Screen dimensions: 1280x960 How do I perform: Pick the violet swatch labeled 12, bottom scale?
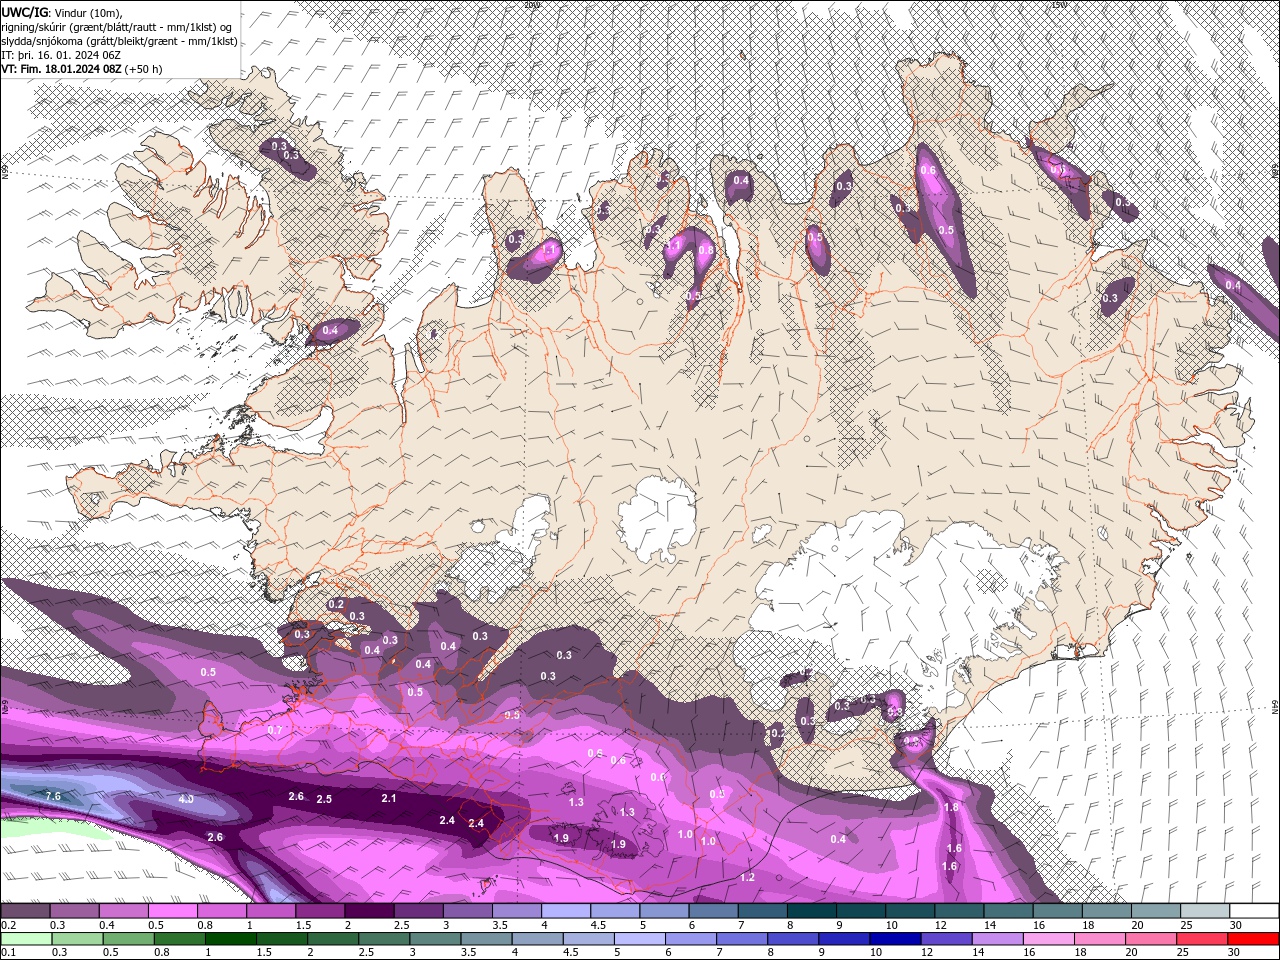[946, 939]
